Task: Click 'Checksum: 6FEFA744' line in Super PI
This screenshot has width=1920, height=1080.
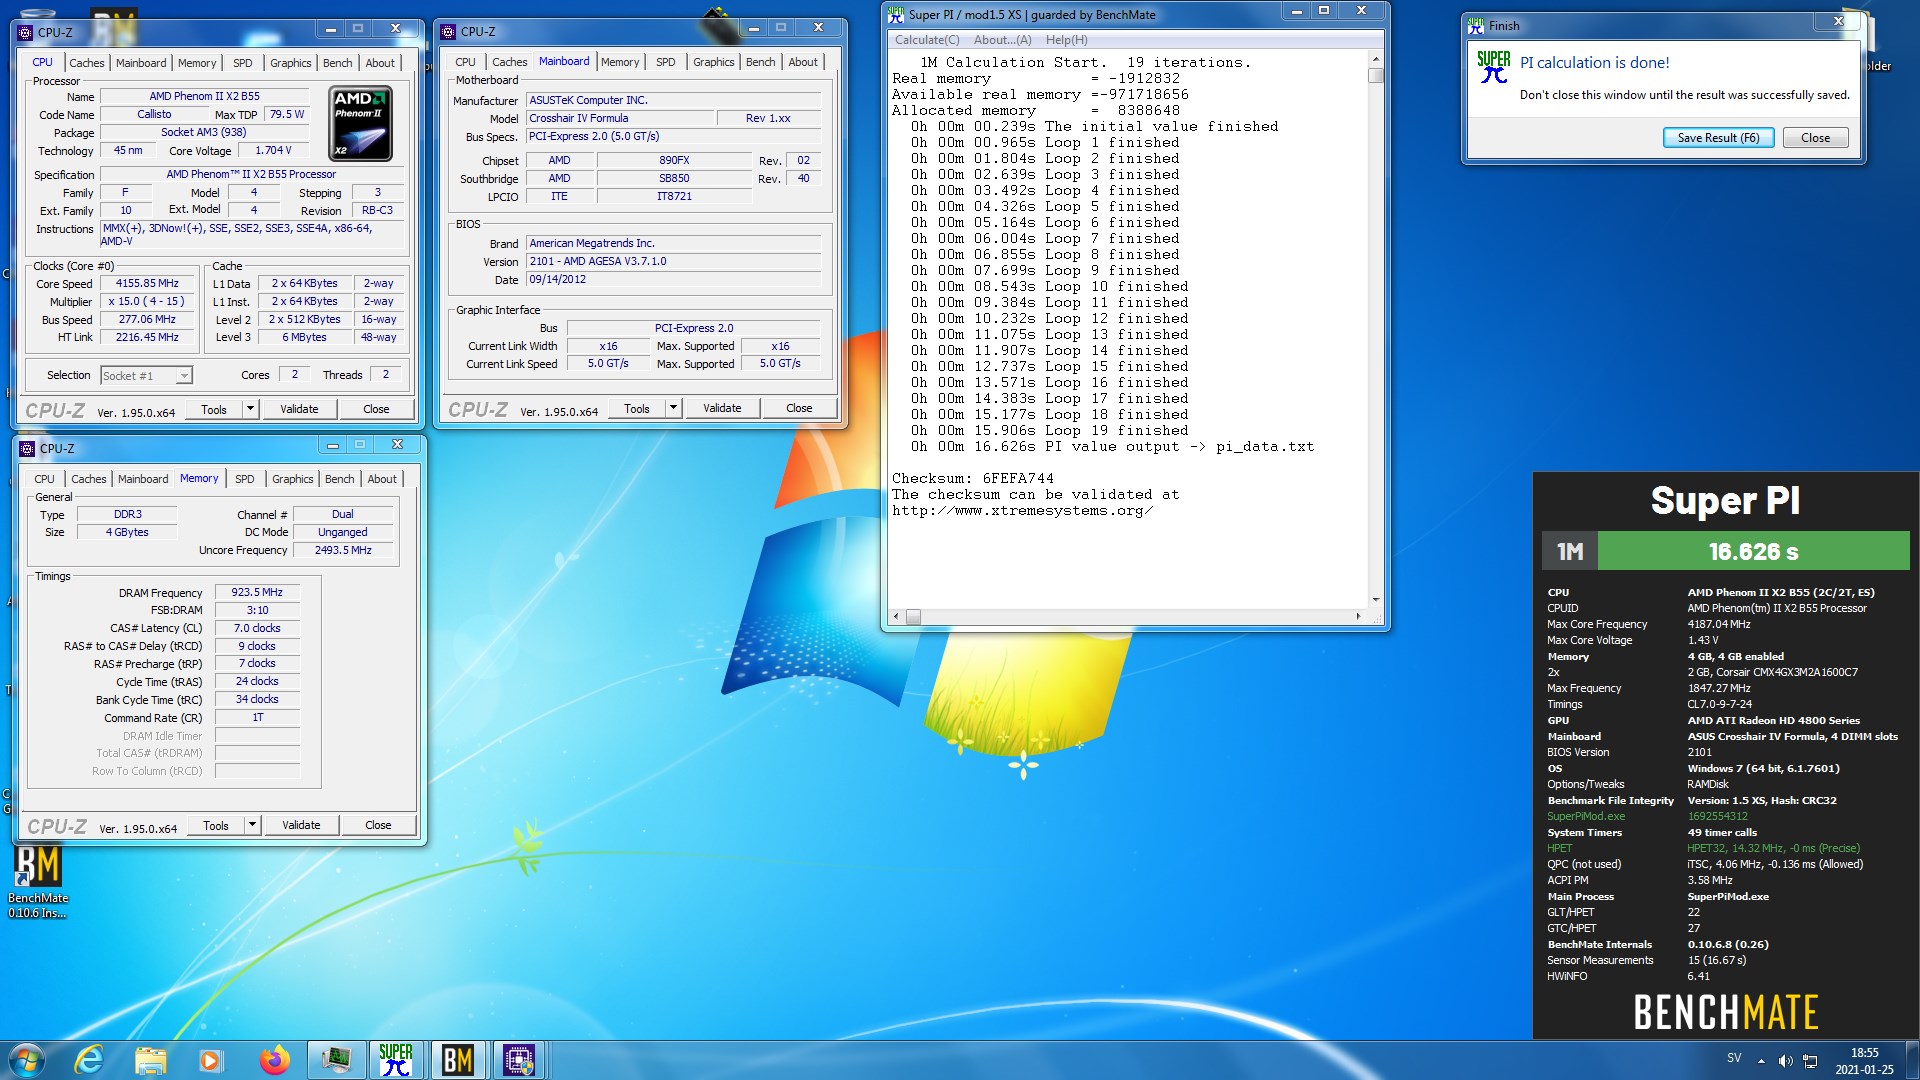Action: 973,479
